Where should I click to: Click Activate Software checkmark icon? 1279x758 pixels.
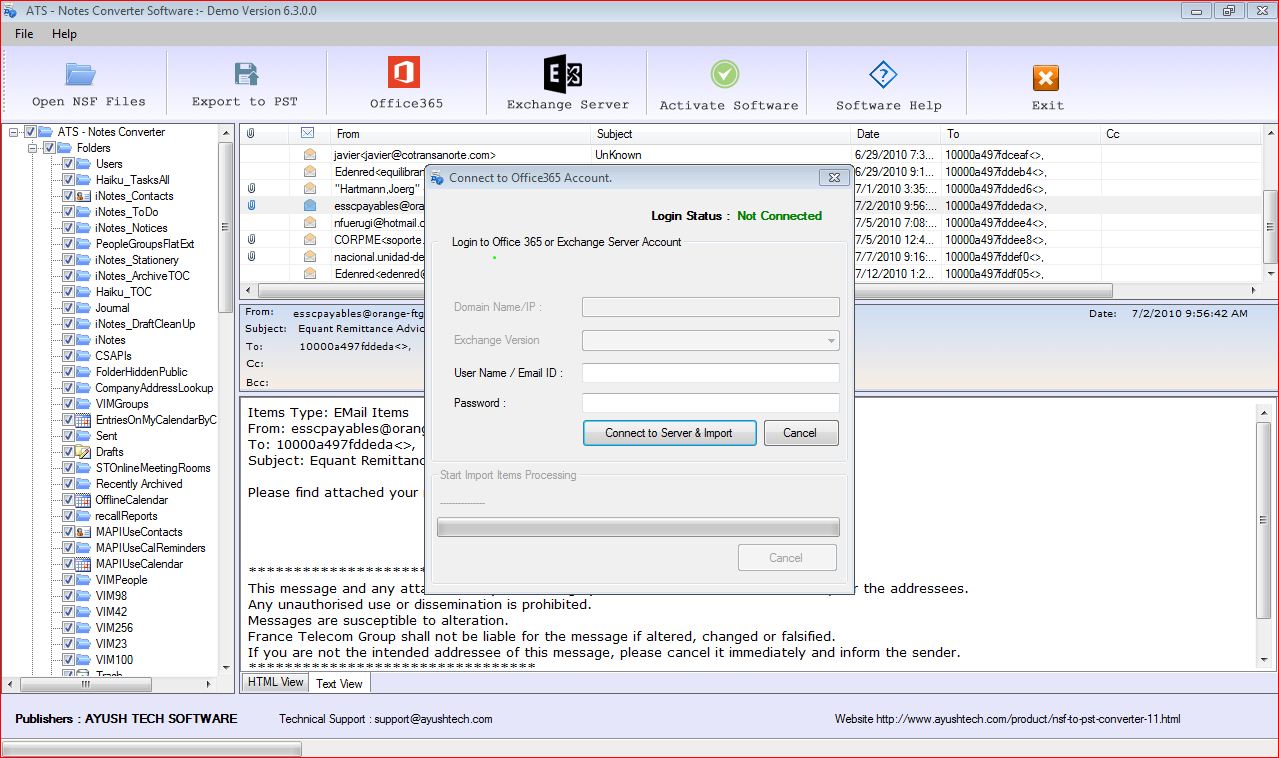(725, 74)
